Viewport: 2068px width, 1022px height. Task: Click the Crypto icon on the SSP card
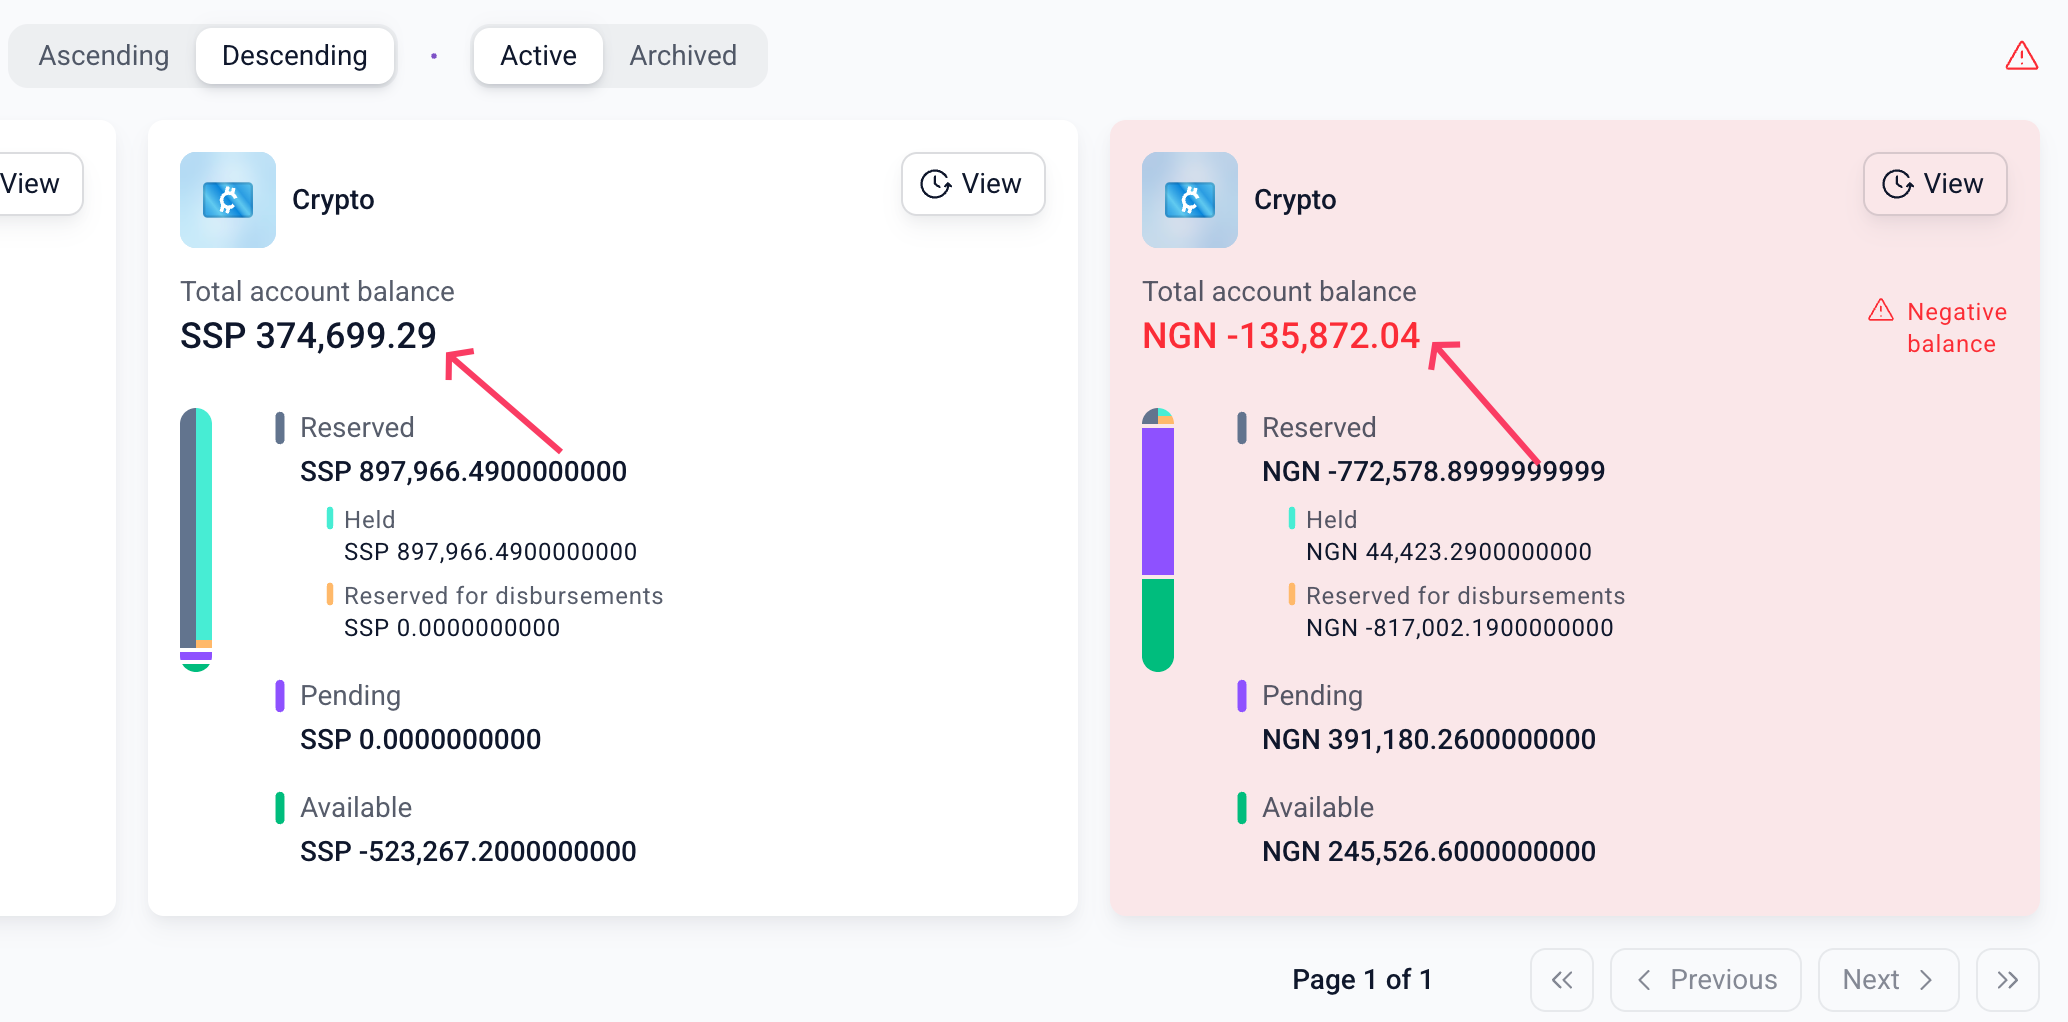pyautogui.click(x=228, y=200)
